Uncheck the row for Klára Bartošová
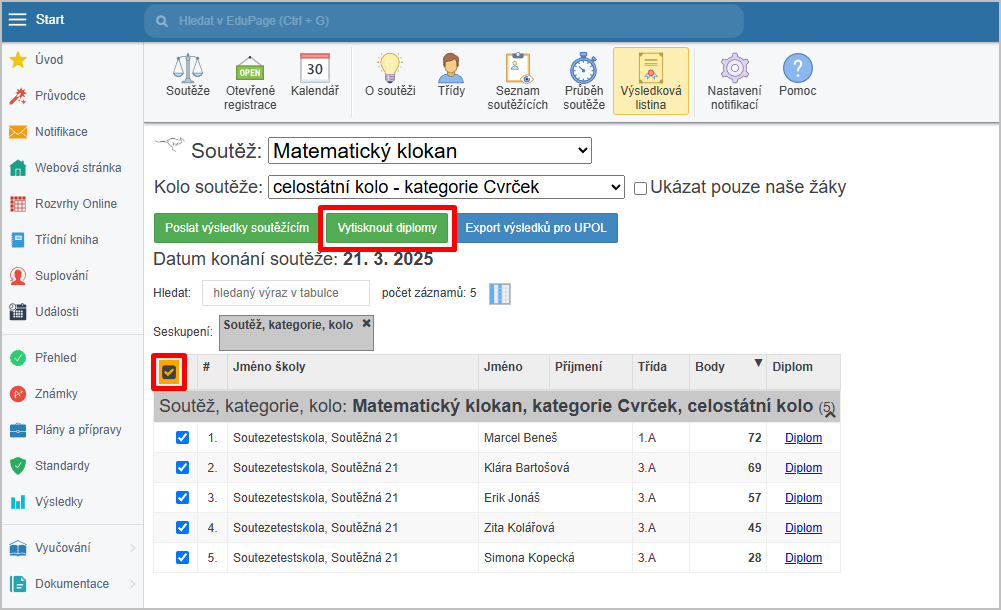 (183, 468)
